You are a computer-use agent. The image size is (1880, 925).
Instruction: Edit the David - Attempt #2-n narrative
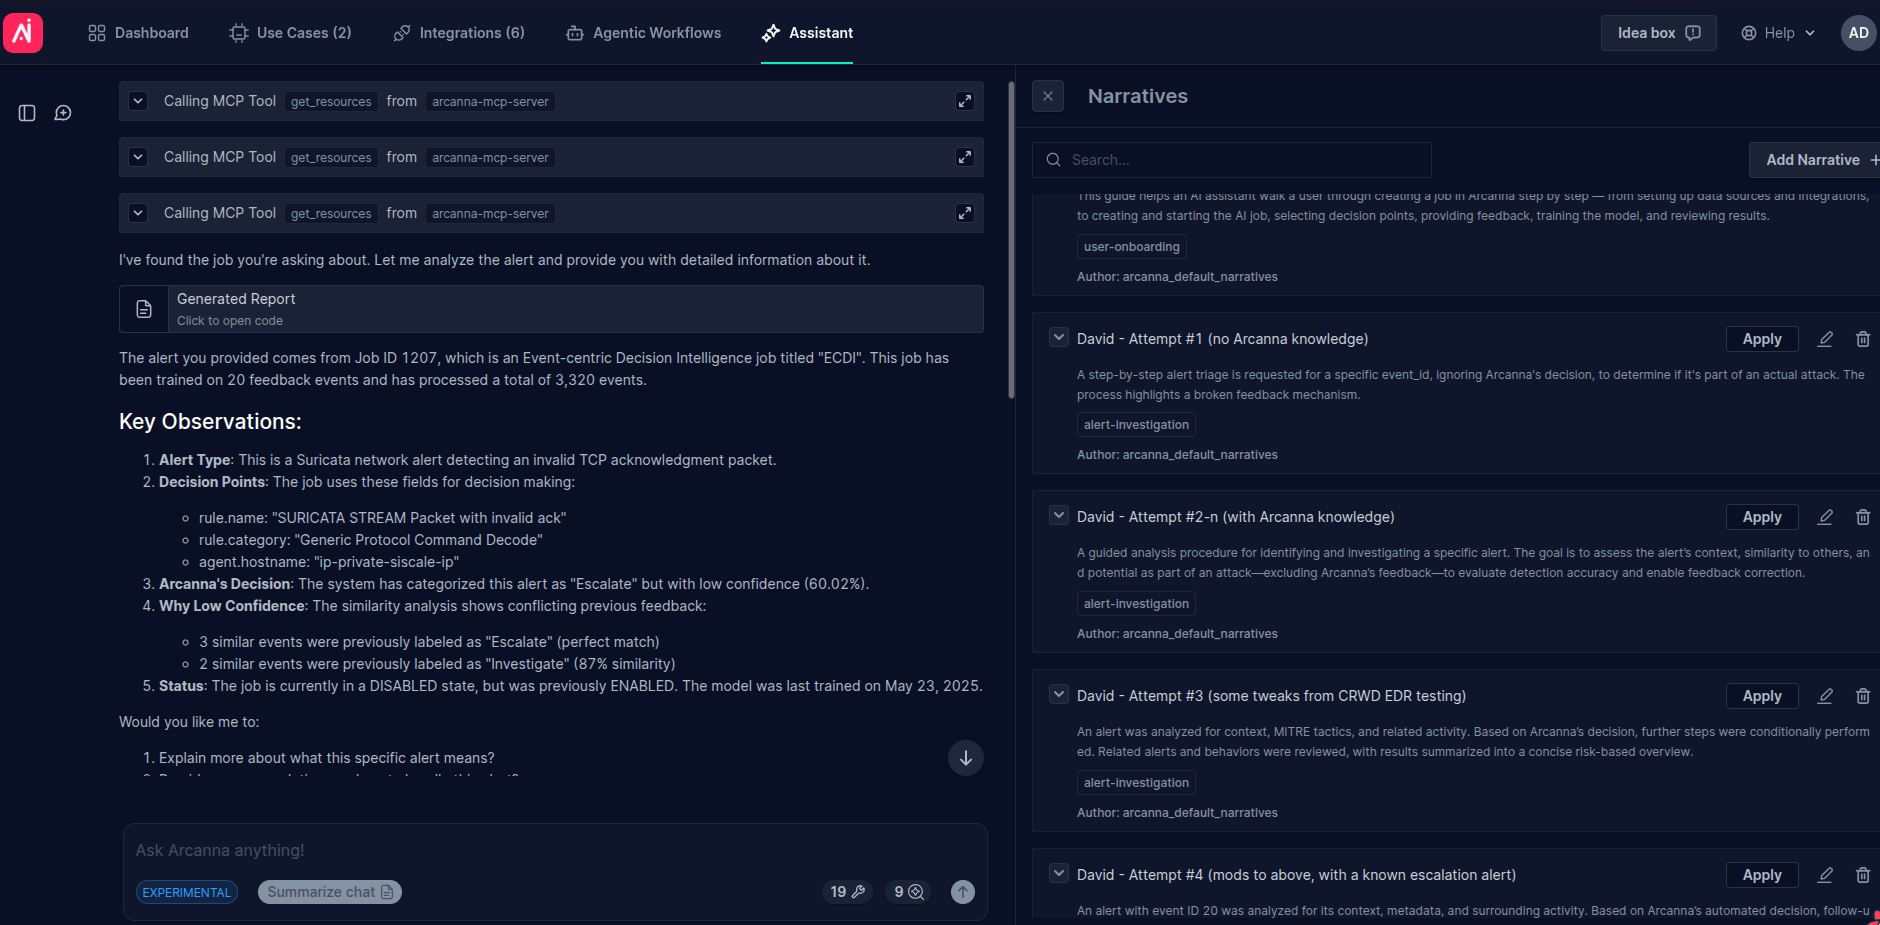(1825, 517)
